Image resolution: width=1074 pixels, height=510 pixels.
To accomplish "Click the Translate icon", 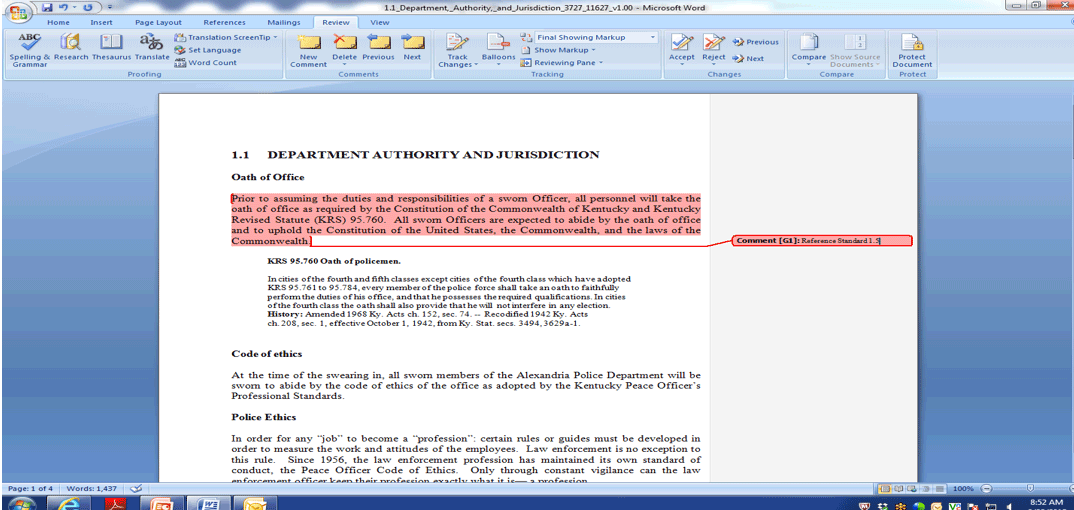I will pyautogui.click(x=152, y=46).
